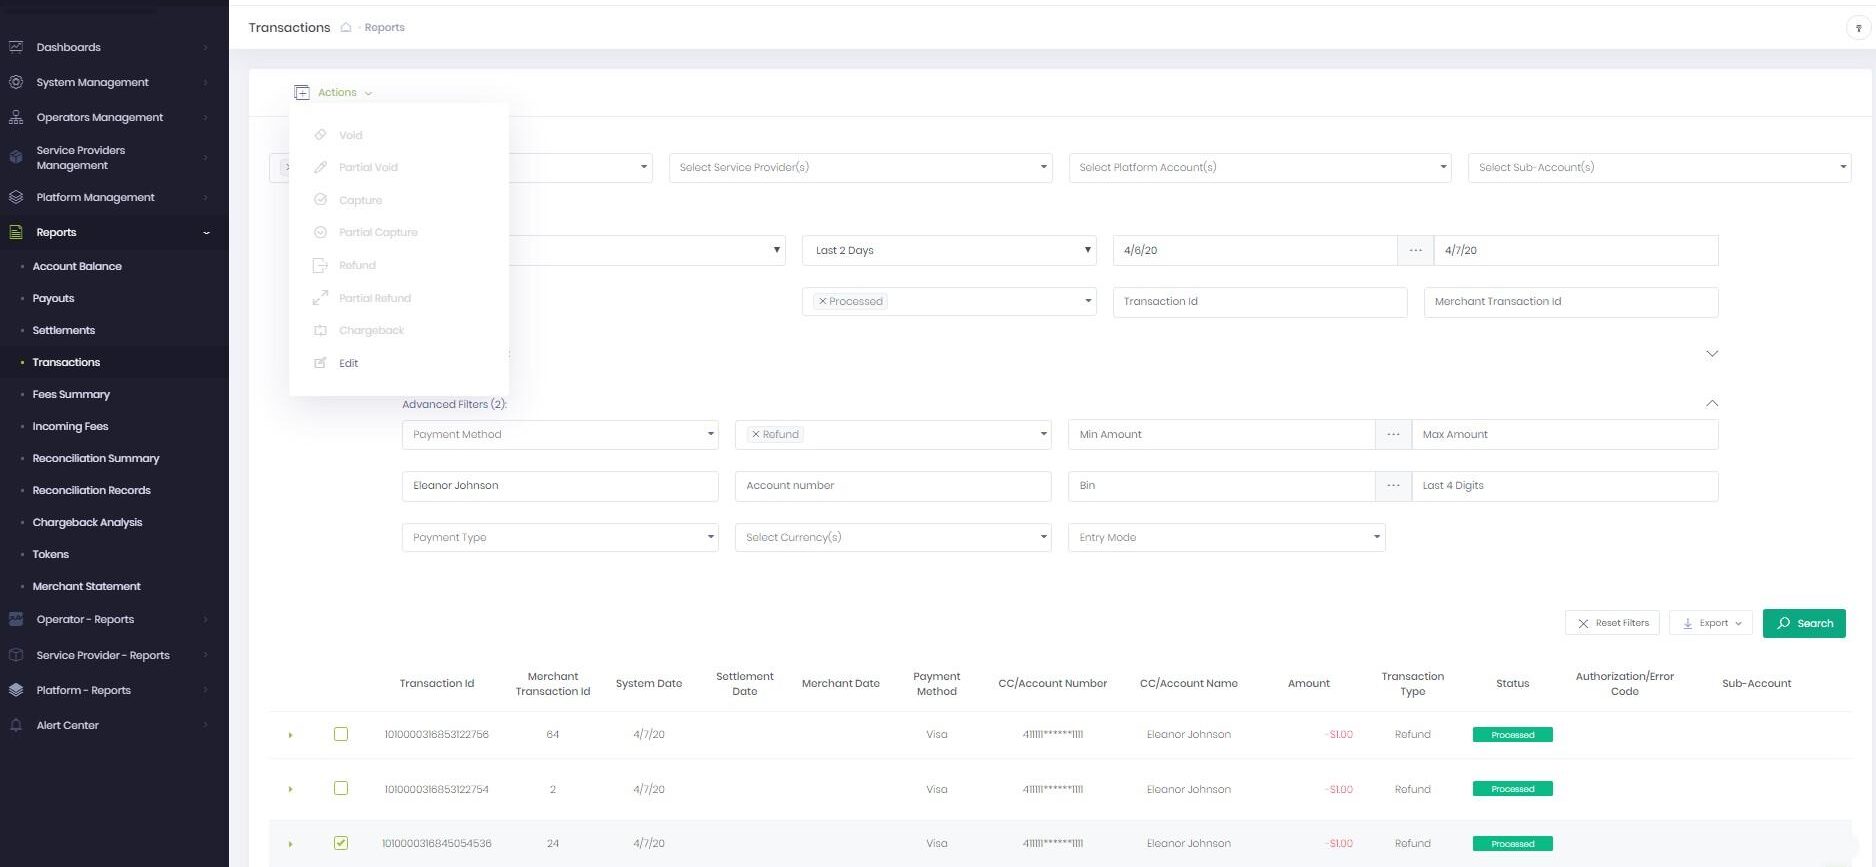Click the System Management gear icon
The width and height of the screenshot is (1876, 867).
pyautogui.click(x=16, y=82)
